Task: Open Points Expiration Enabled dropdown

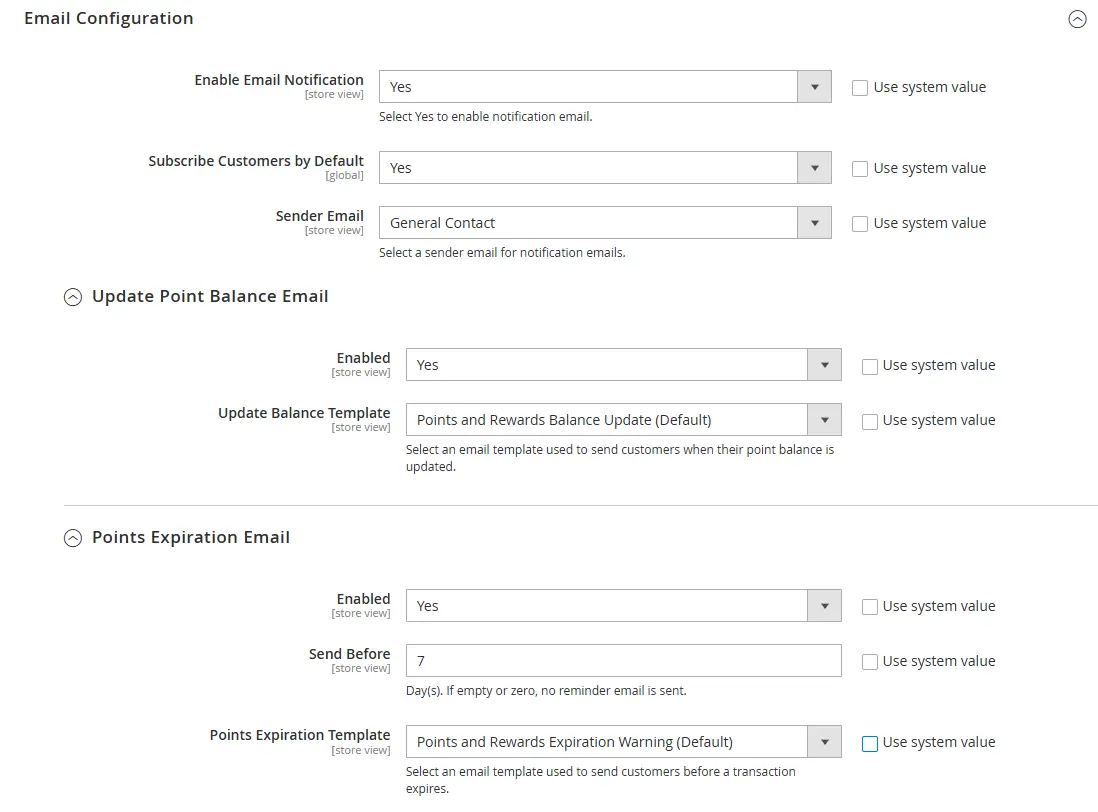Action: click(623, 606)
